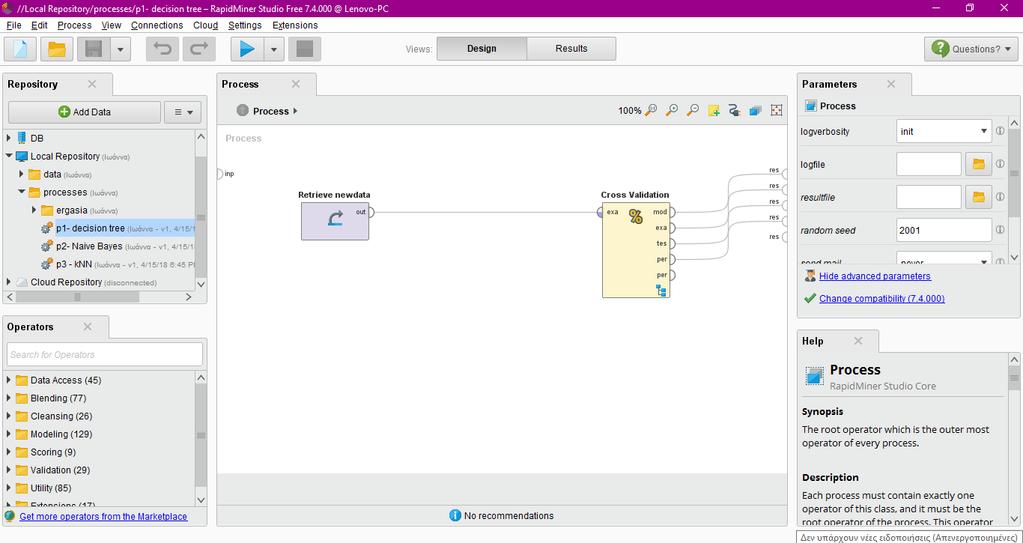1023x543 pixels.
Task: Click the random seed field
Action: pyautogui.click(x=944, y=230)
